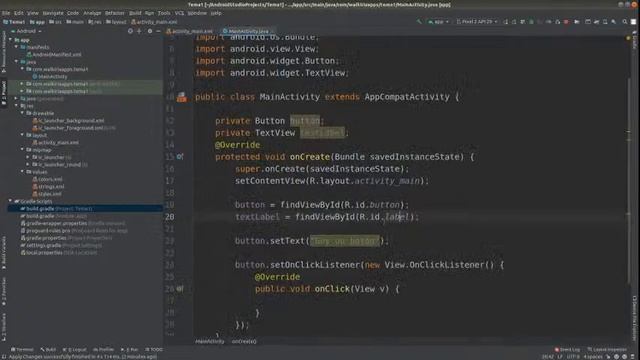Open the Build tool window button
Screen dimensions: 640x360
pyautogui.click(x=48, y=349)
